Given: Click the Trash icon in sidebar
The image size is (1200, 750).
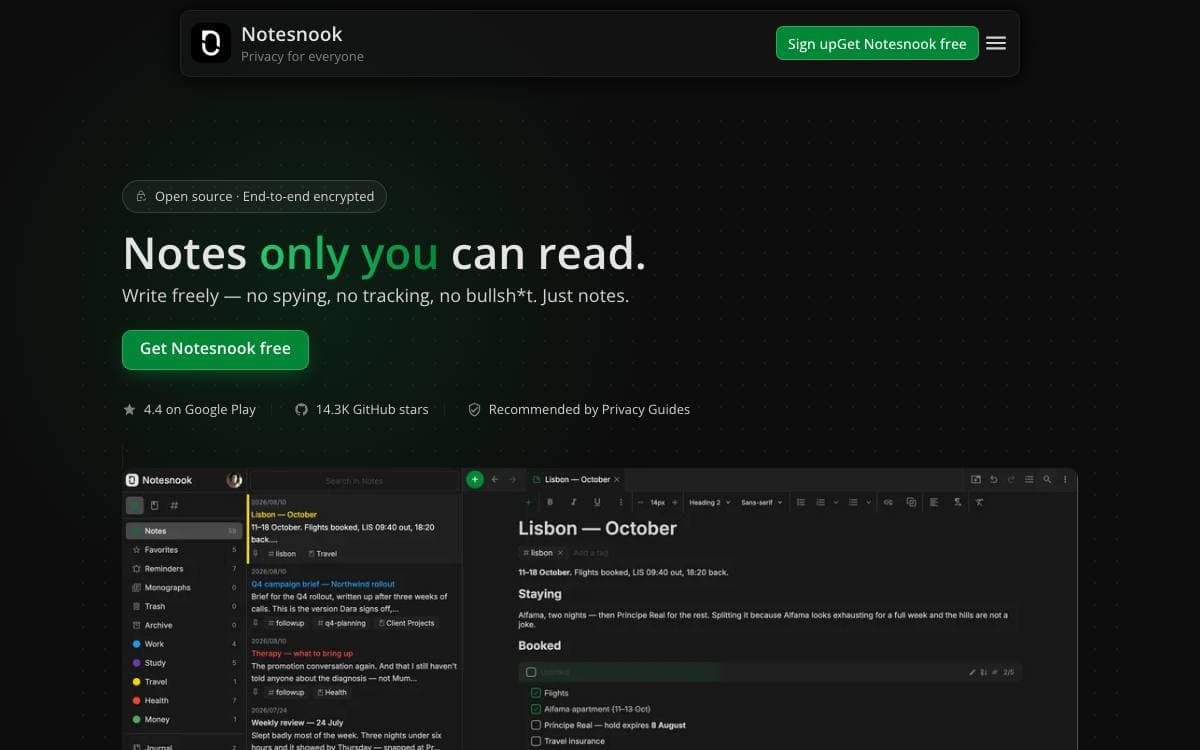Looking at the screenshot, I should (x=136, y=606).
